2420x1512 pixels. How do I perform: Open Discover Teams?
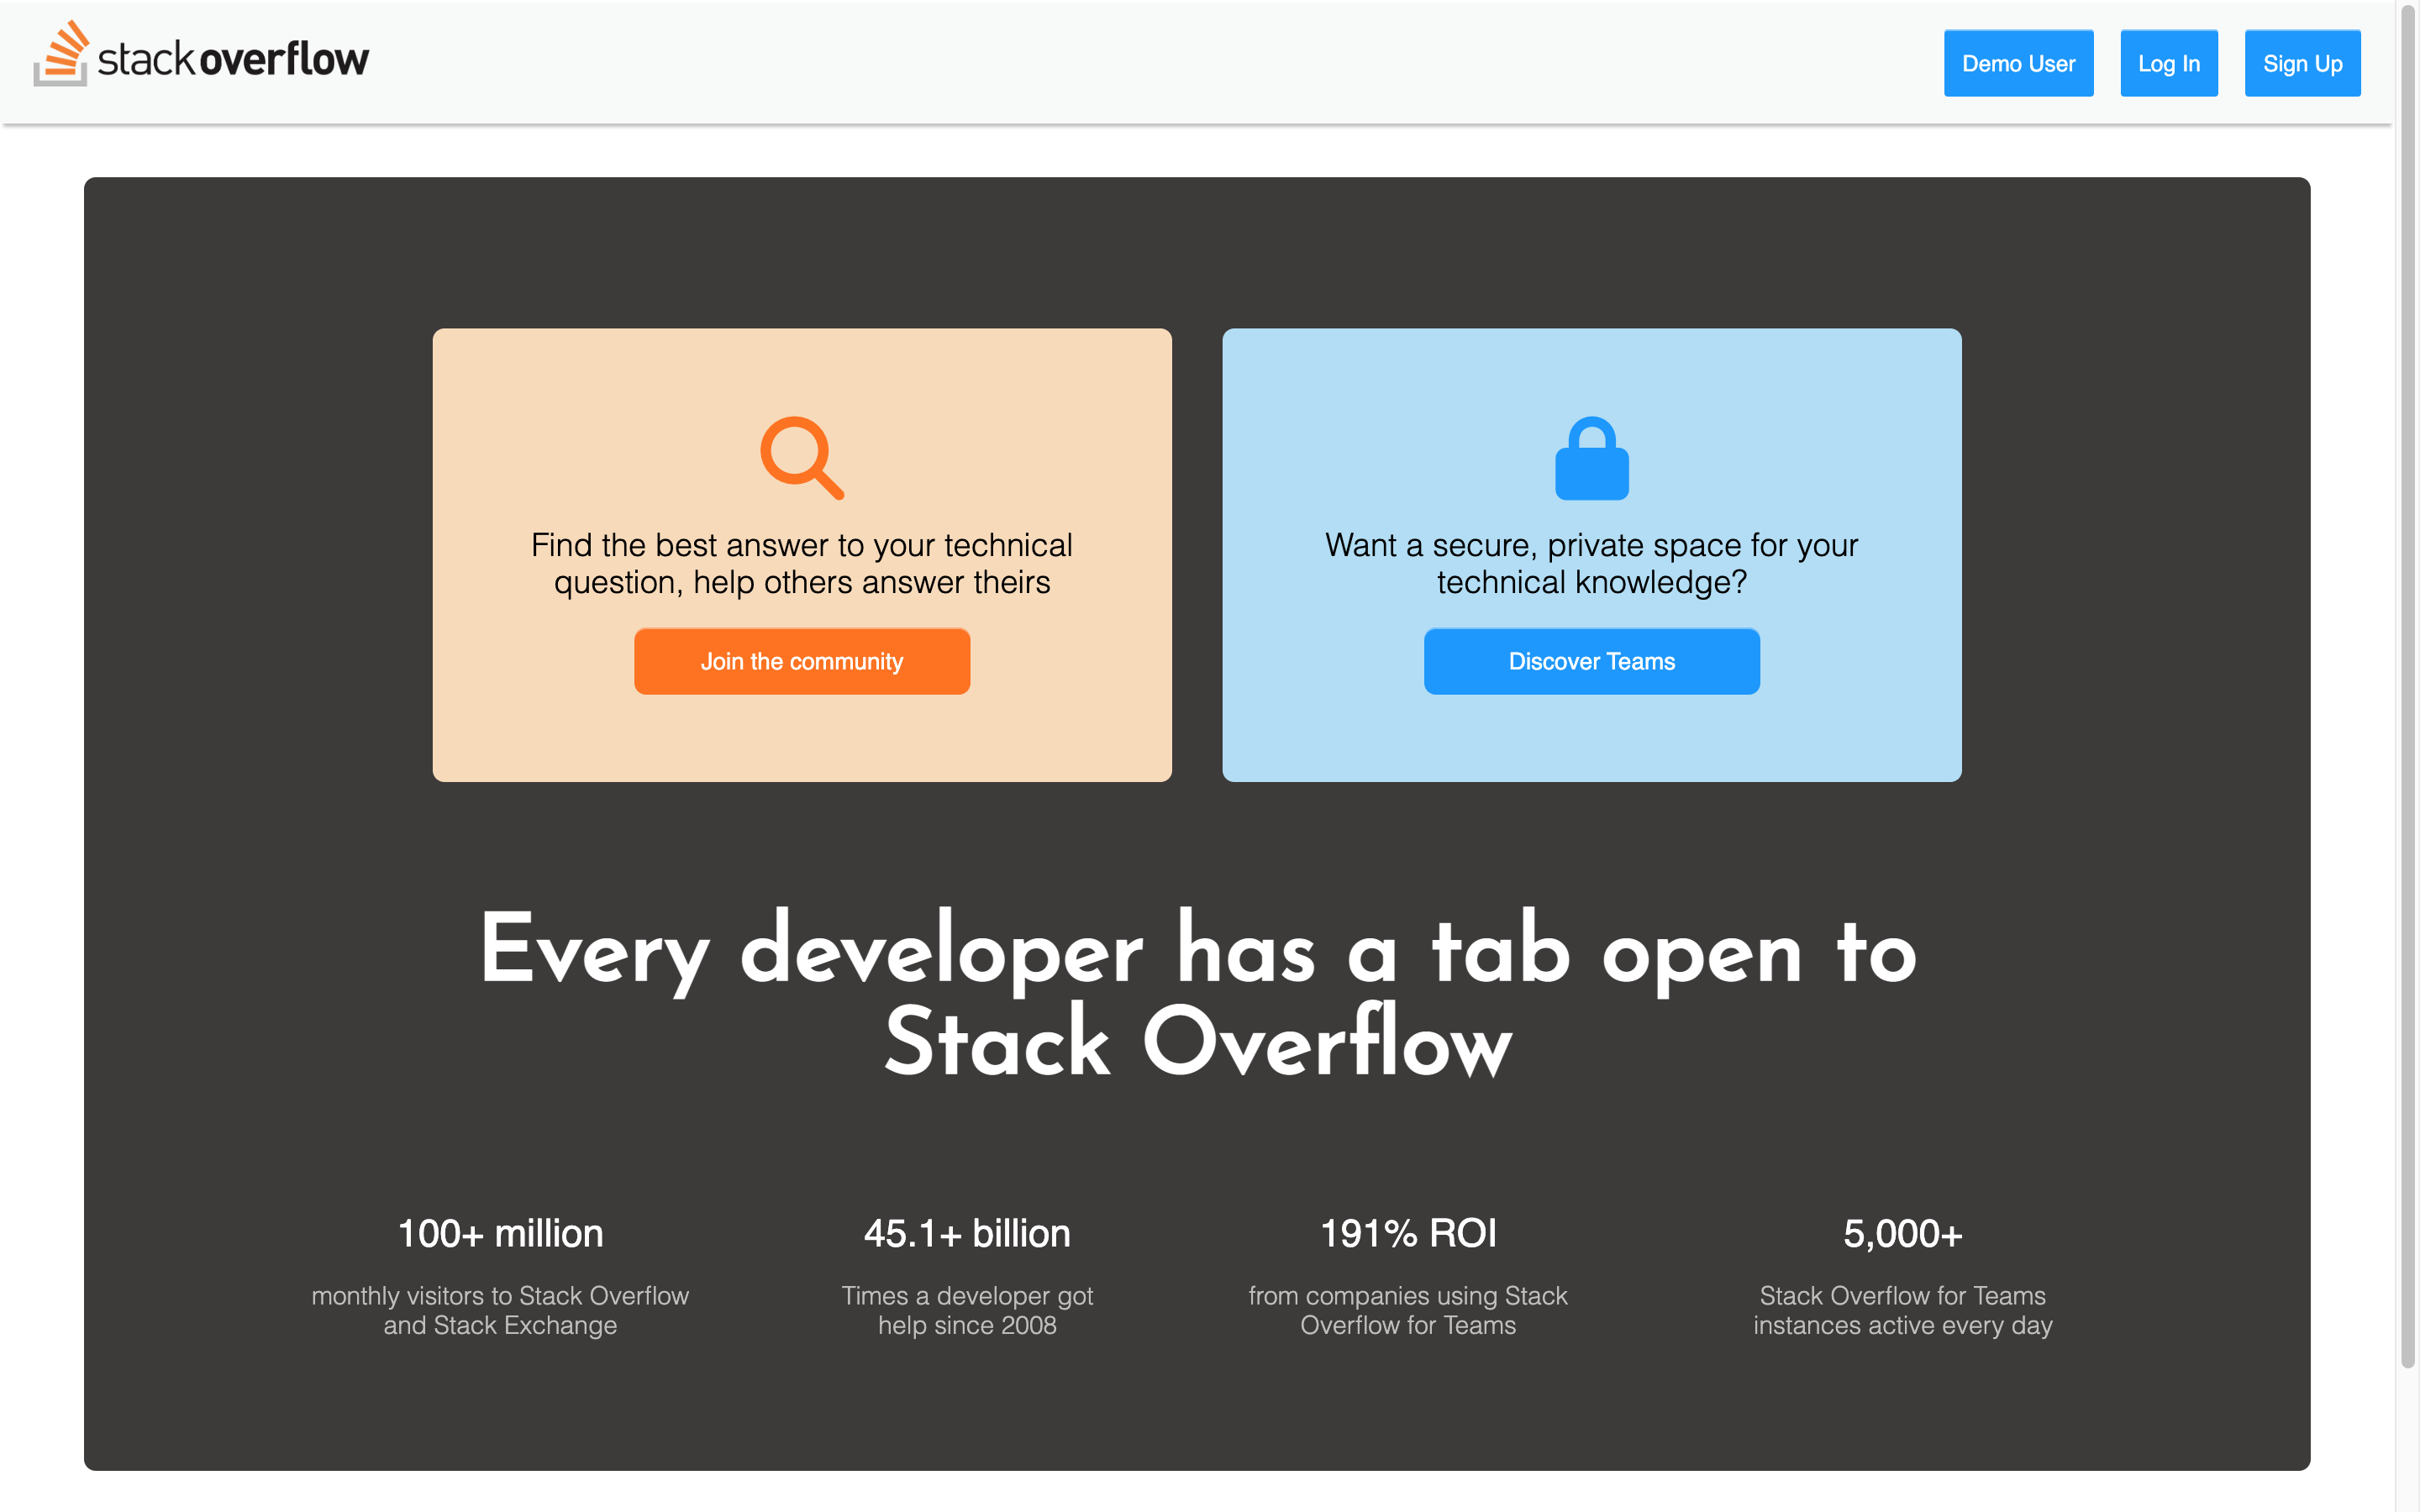1591,661
